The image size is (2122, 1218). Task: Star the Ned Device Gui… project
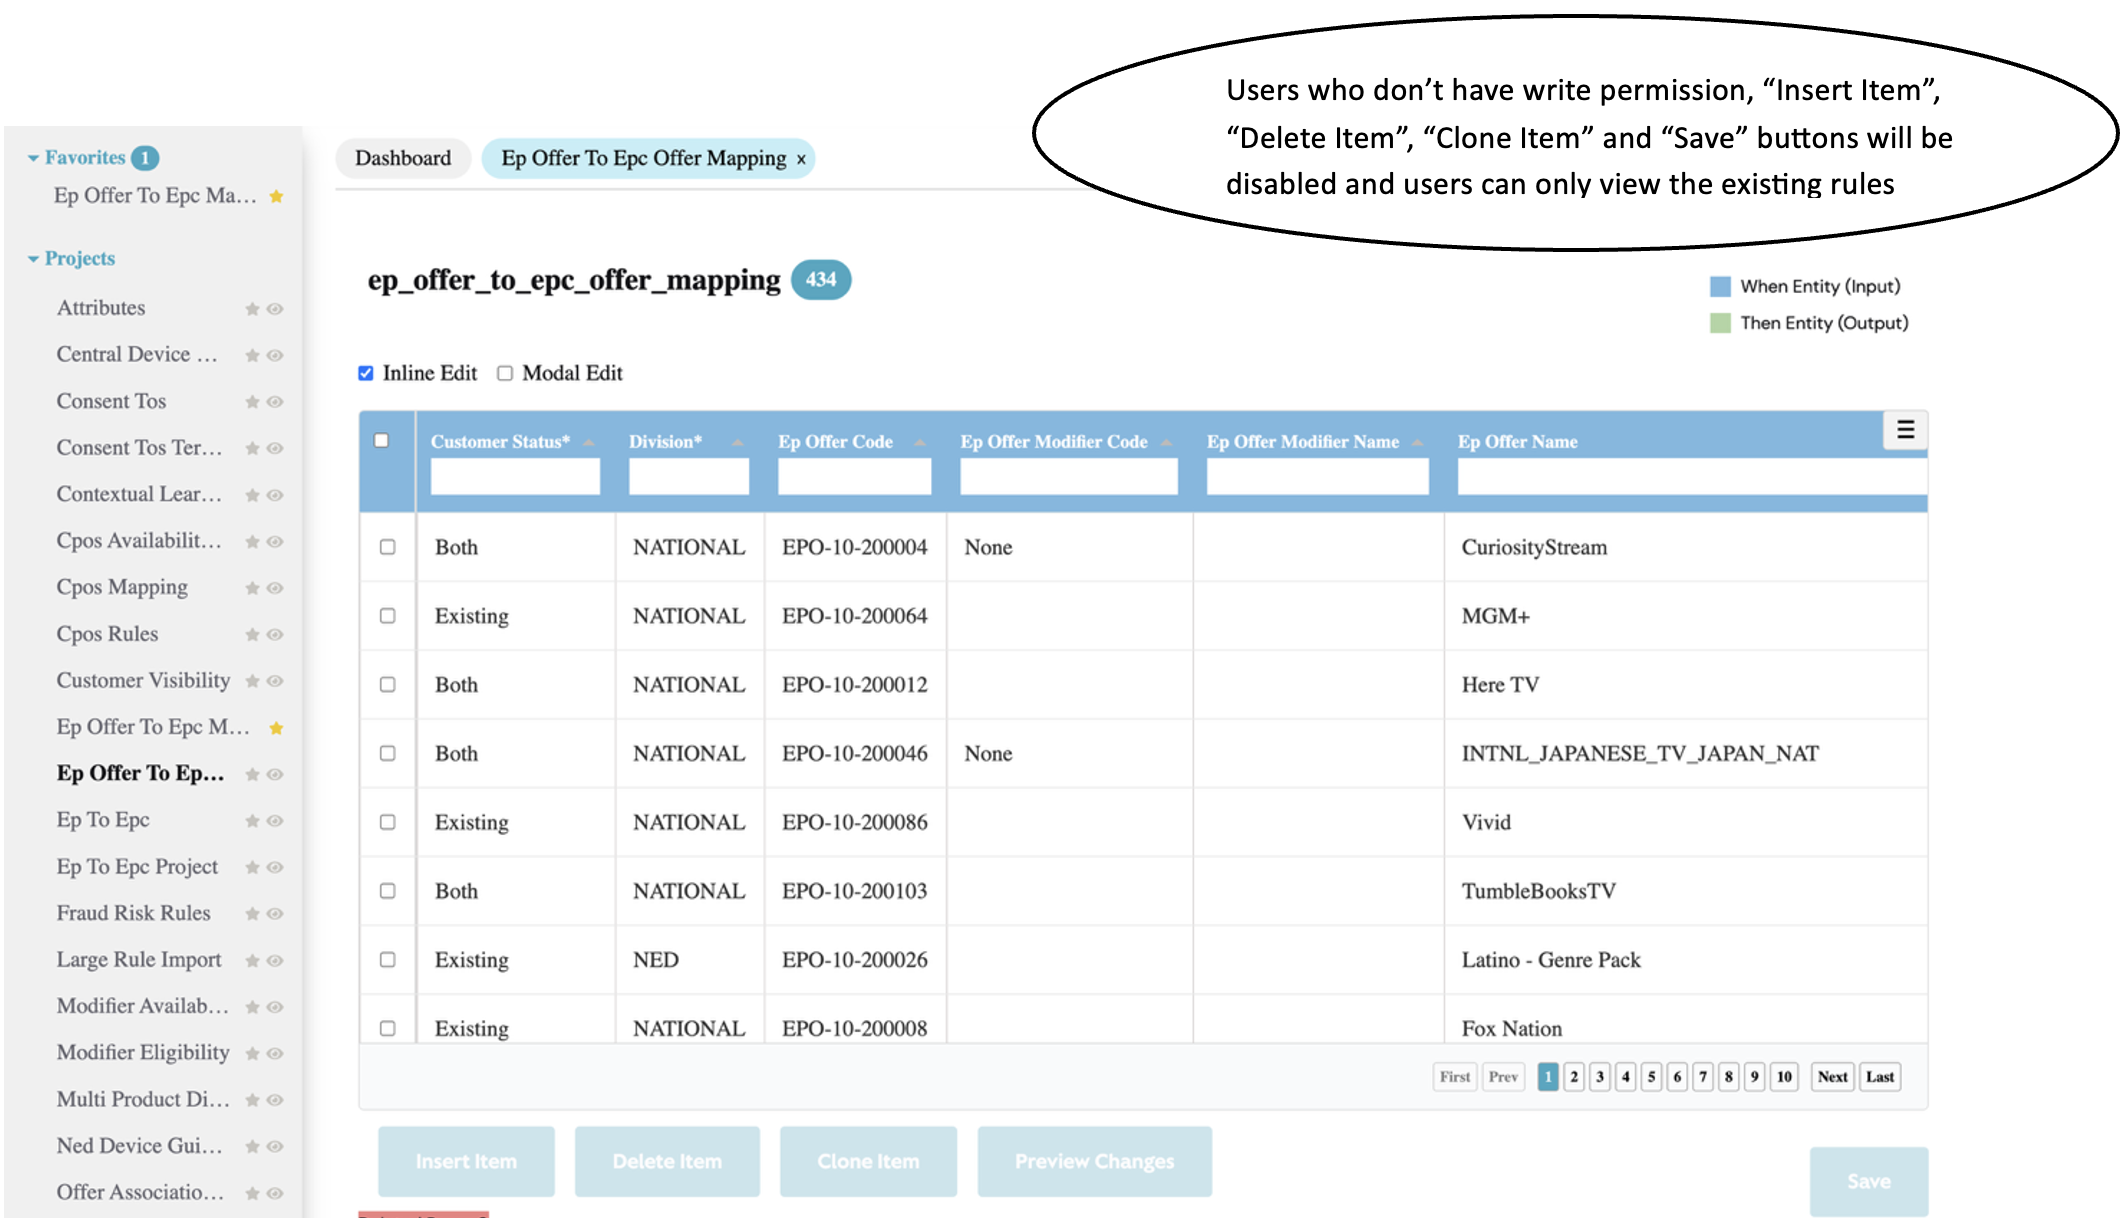[x=252, y=1146]
